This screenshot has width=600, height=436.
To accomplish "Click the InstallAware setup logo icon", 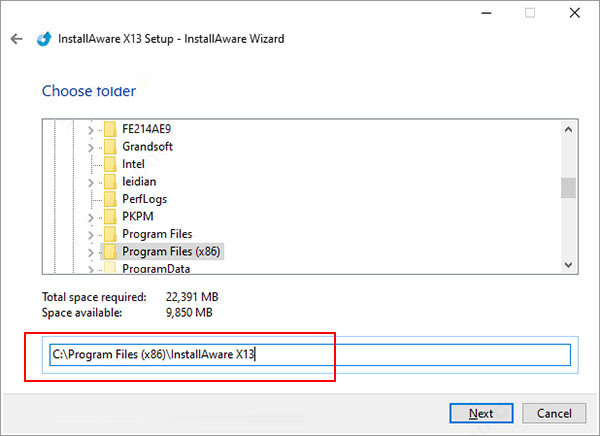I will click(x=44, y=39).
